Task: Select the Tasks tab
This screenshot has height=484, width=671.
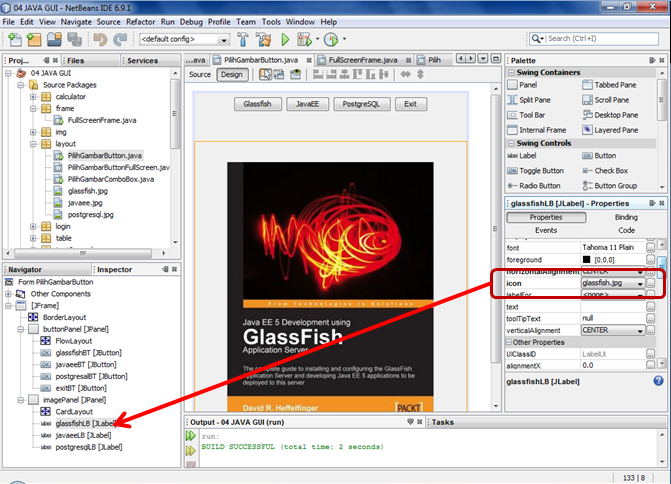Action: click(x=442, y=422)
